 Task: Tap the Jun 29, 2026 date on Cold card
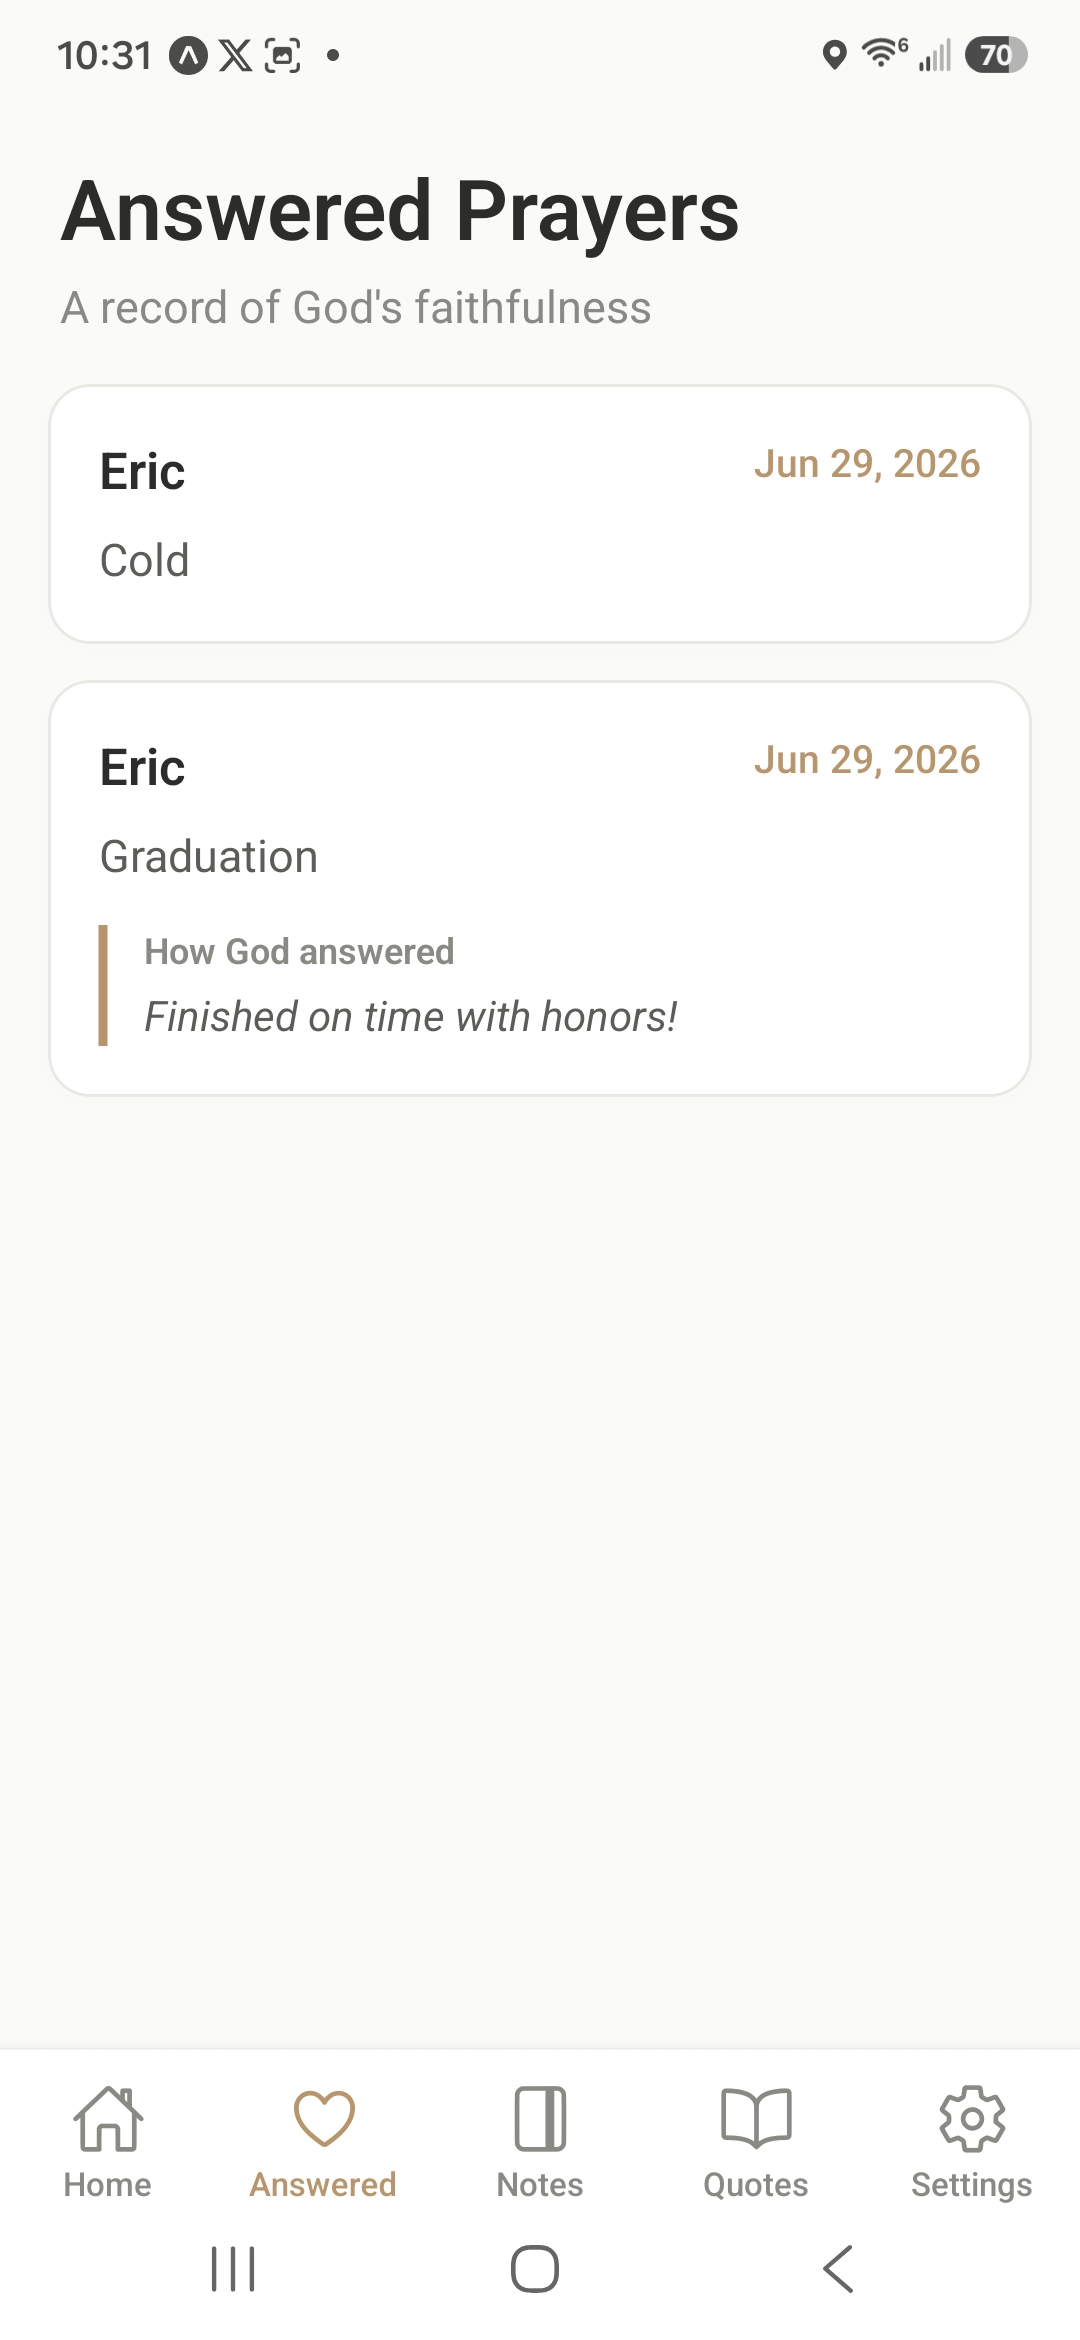[x=867, y=464]
